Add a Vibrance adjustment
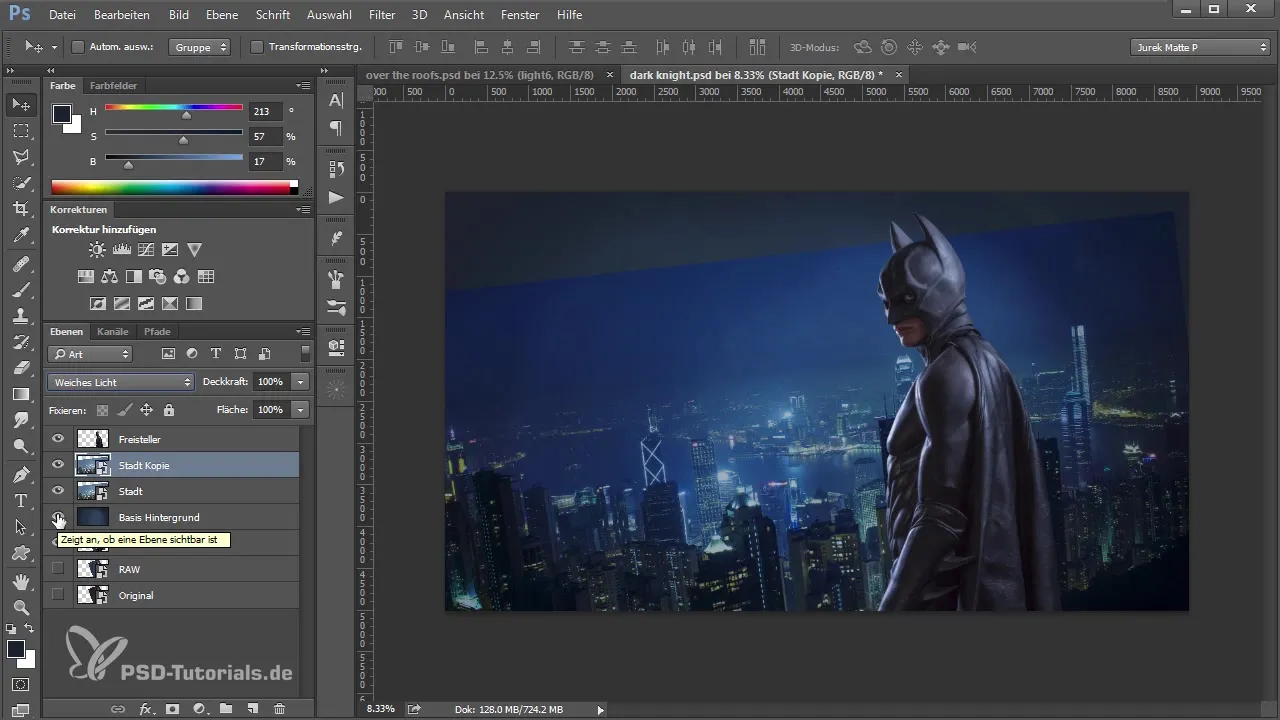This screenshot has width=1280, height=720. click(x=195, y=250)
